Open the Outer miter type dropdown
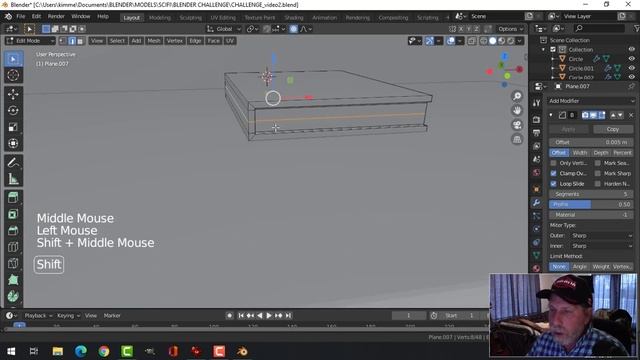Screen dimensions: 640x360 point(601,236)
